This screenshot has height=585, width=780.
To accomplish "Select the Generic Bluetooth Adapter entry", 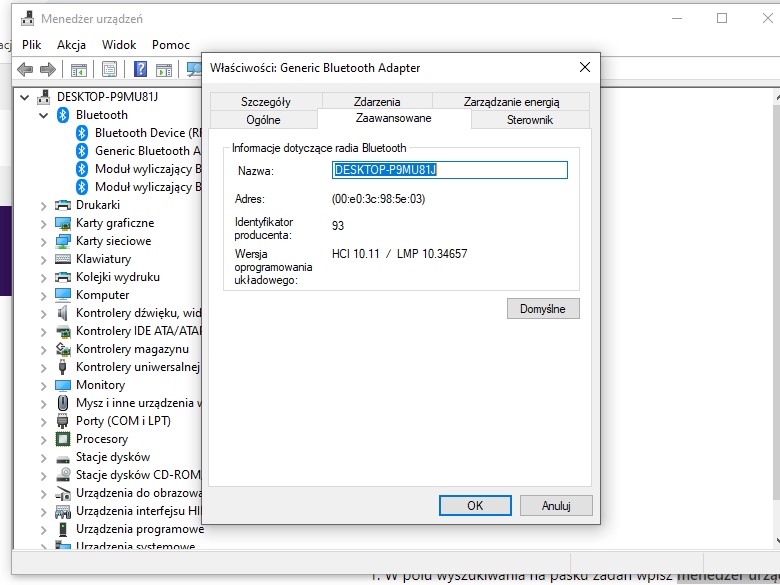I will tap(148, 151).
